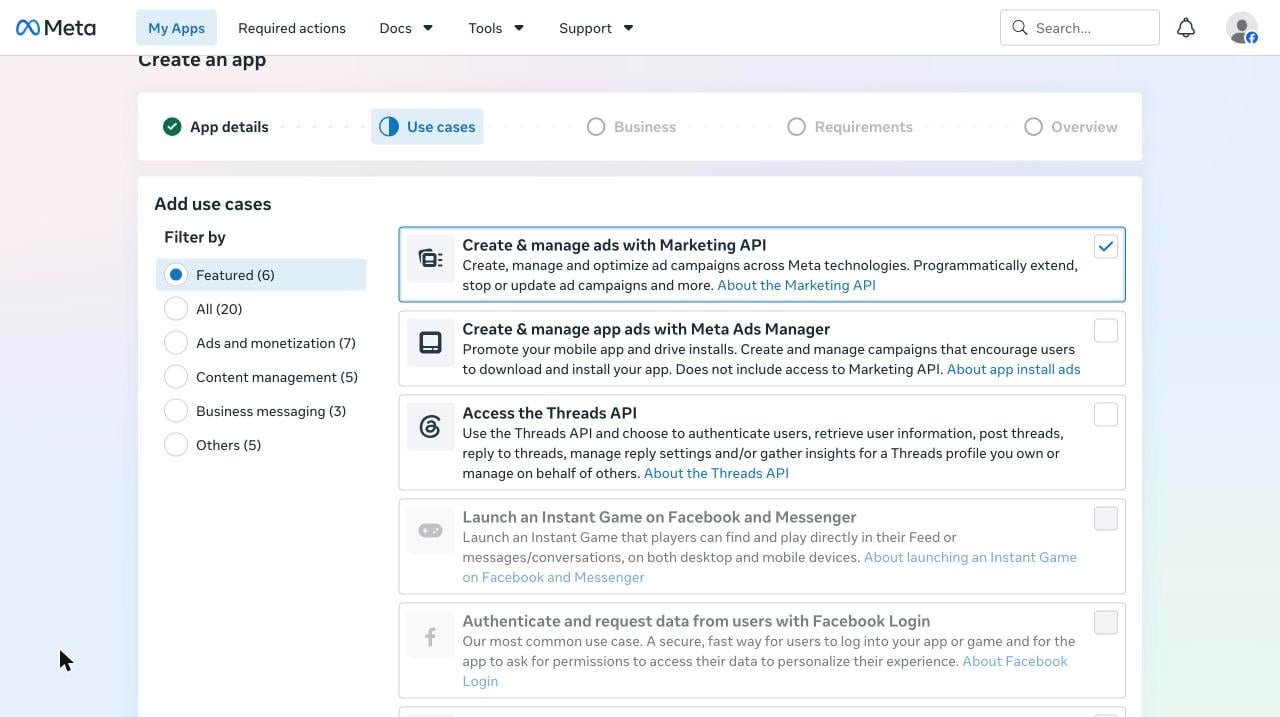Open the About the Marketing API link
1280x717 pixels.
[796, 285]
